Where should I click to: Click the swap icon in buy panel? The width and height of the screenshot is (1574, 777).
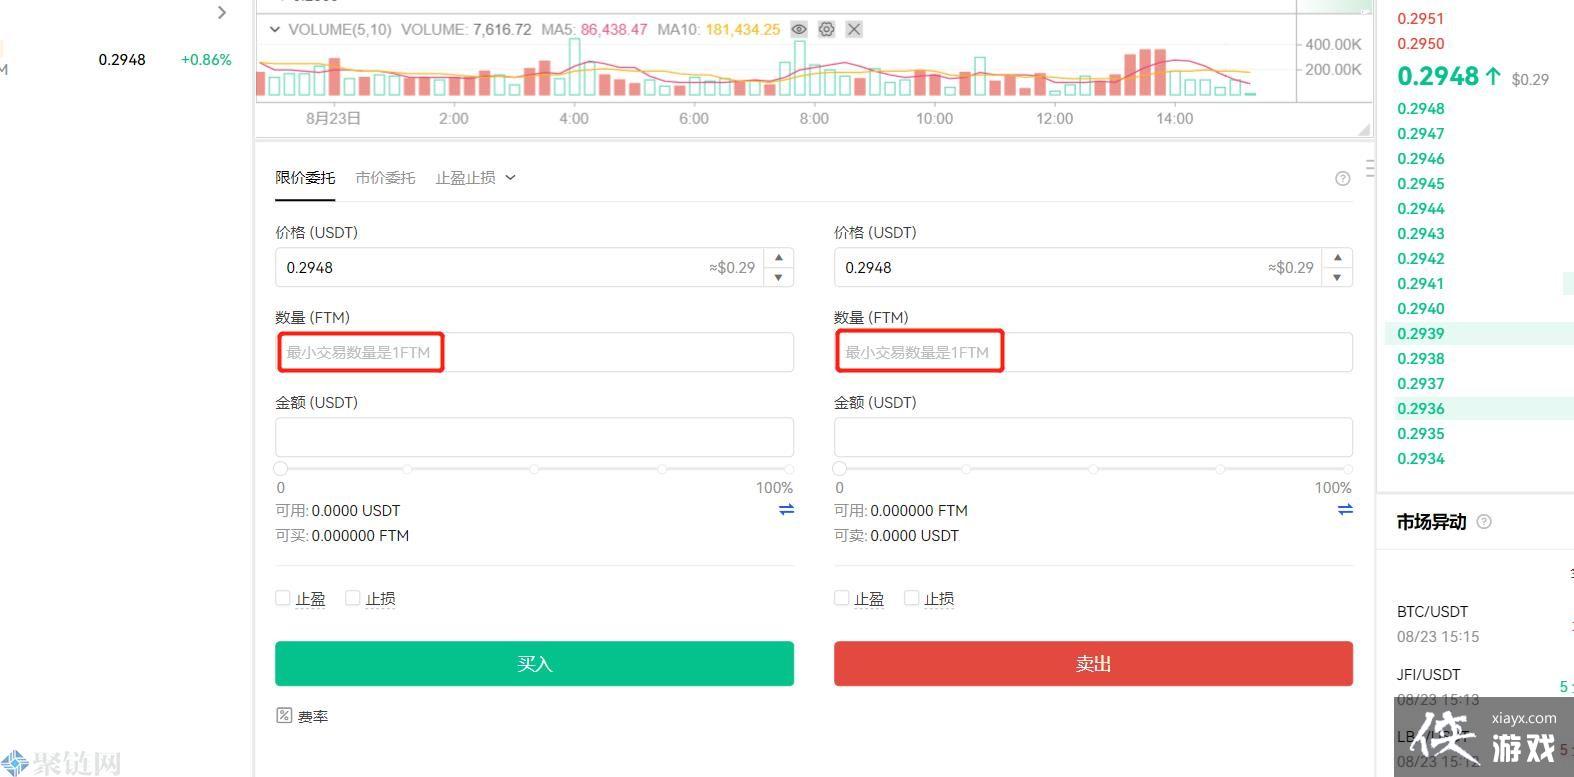point(786,510)
